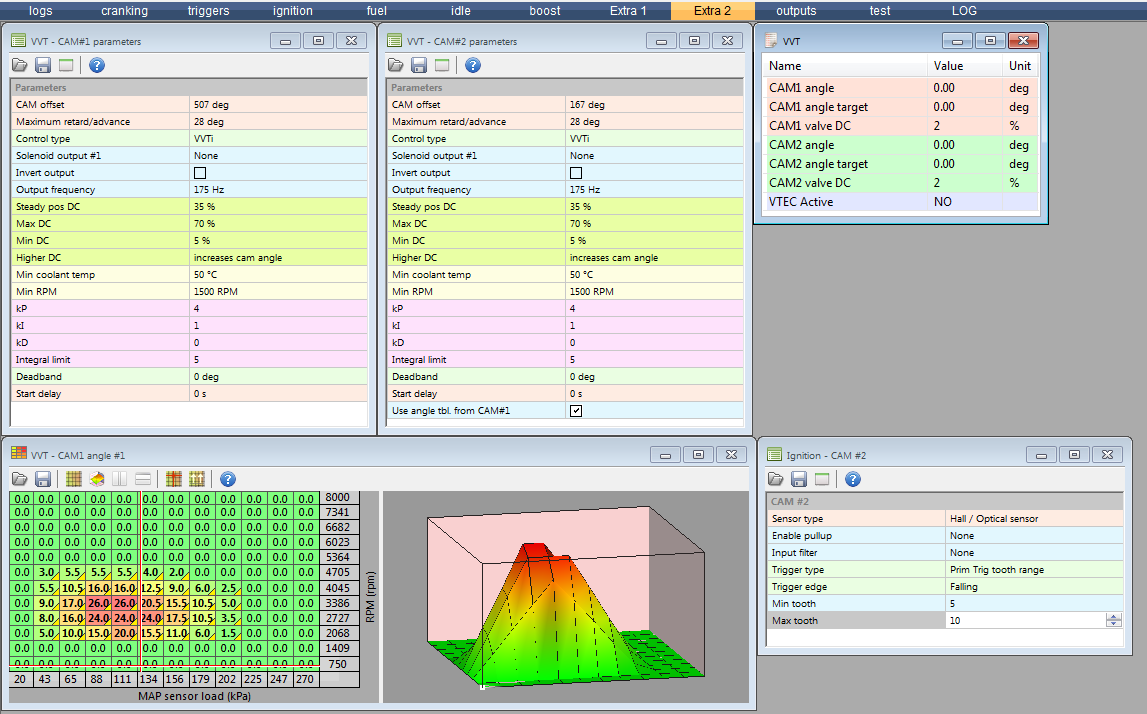Increase Max tooth value with up arrow
Screen dimensions: 1147x714
pos(1114,617)
